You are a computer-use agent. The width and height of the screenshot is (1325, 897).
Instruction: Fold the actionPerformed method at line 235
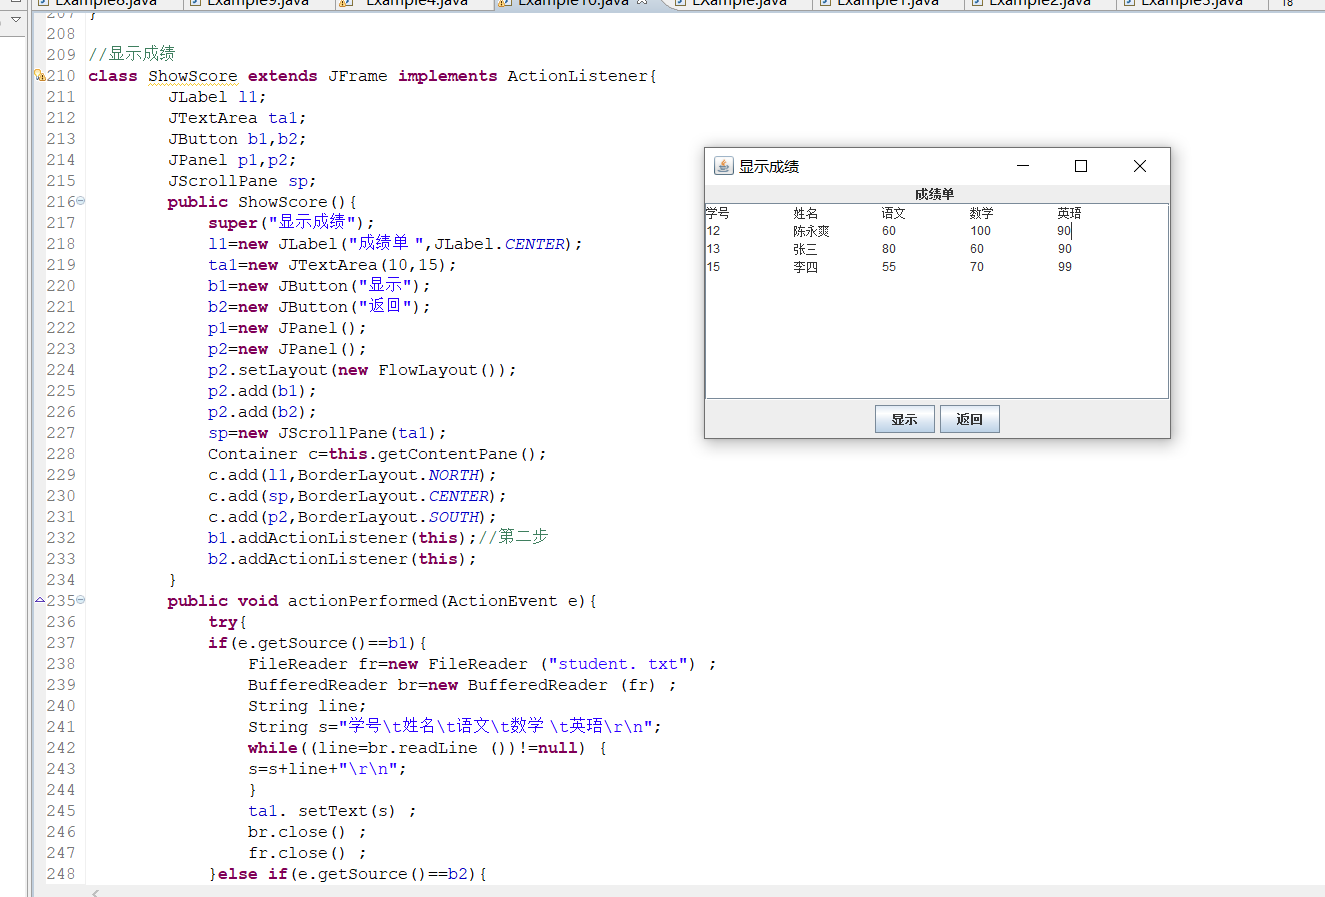(81, 600)
